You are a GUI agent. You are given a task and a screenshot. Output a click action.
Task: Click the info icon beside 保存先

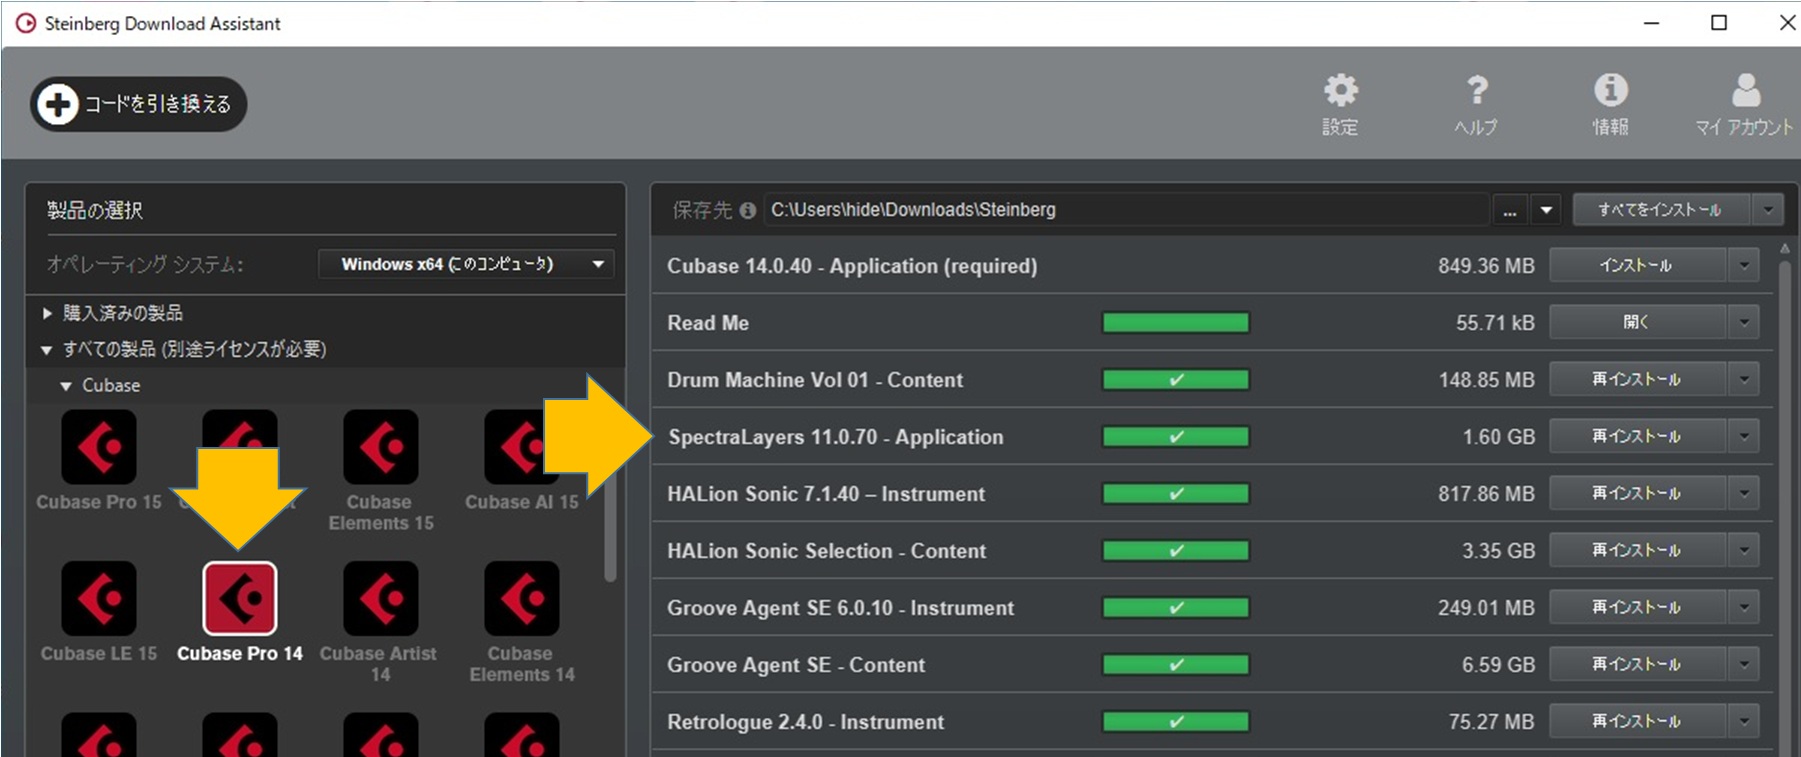point(747,210)
